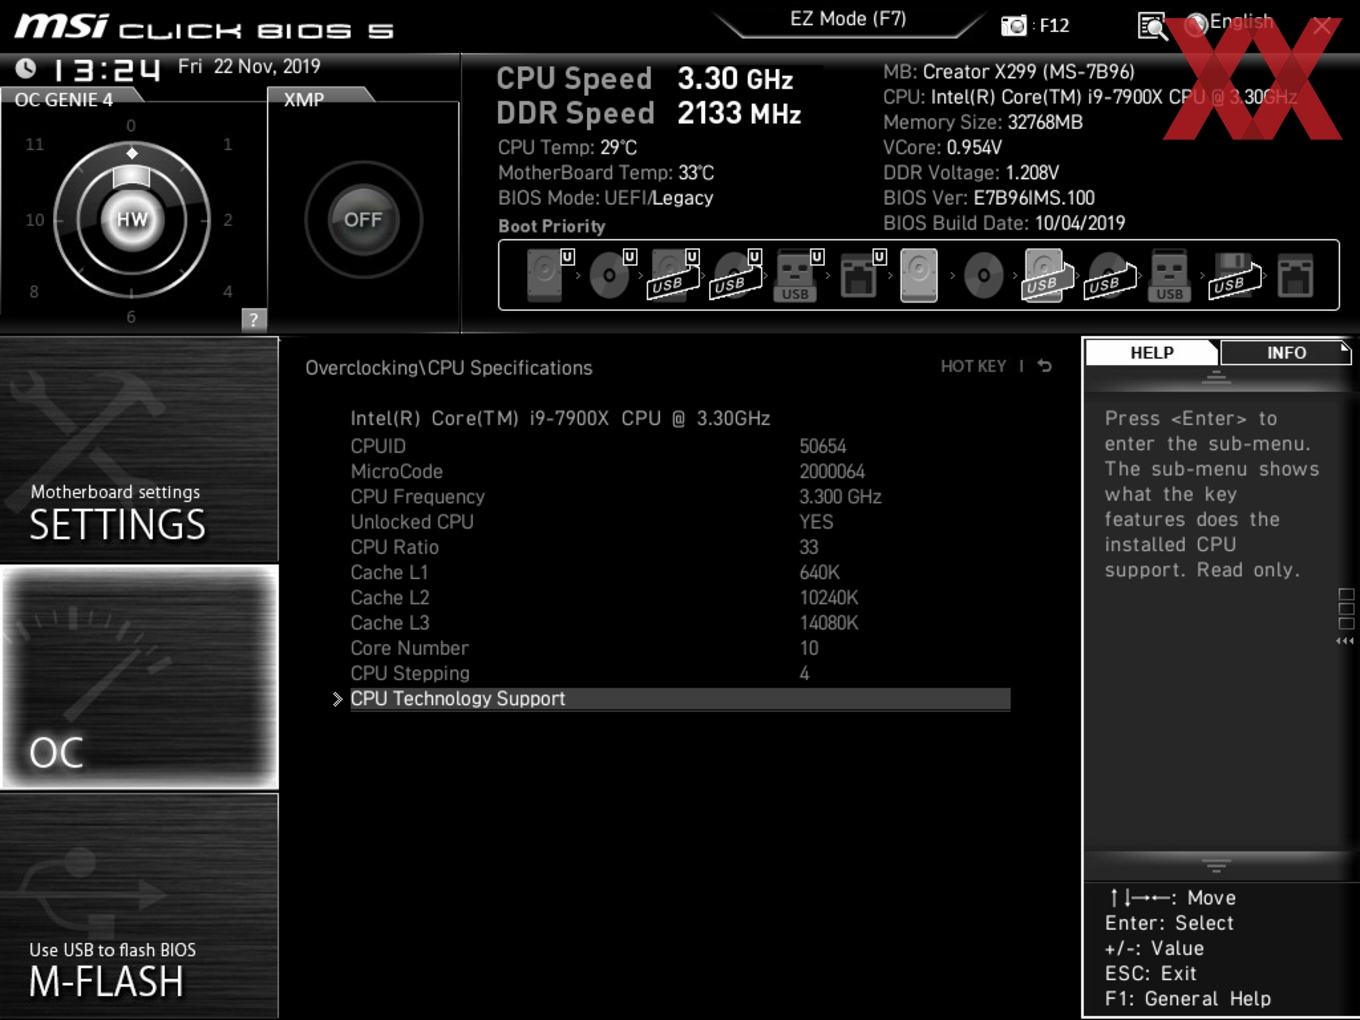Select the CPU Ratio row
This screenshot has height=1020, width=1360.
coord(680,547)
